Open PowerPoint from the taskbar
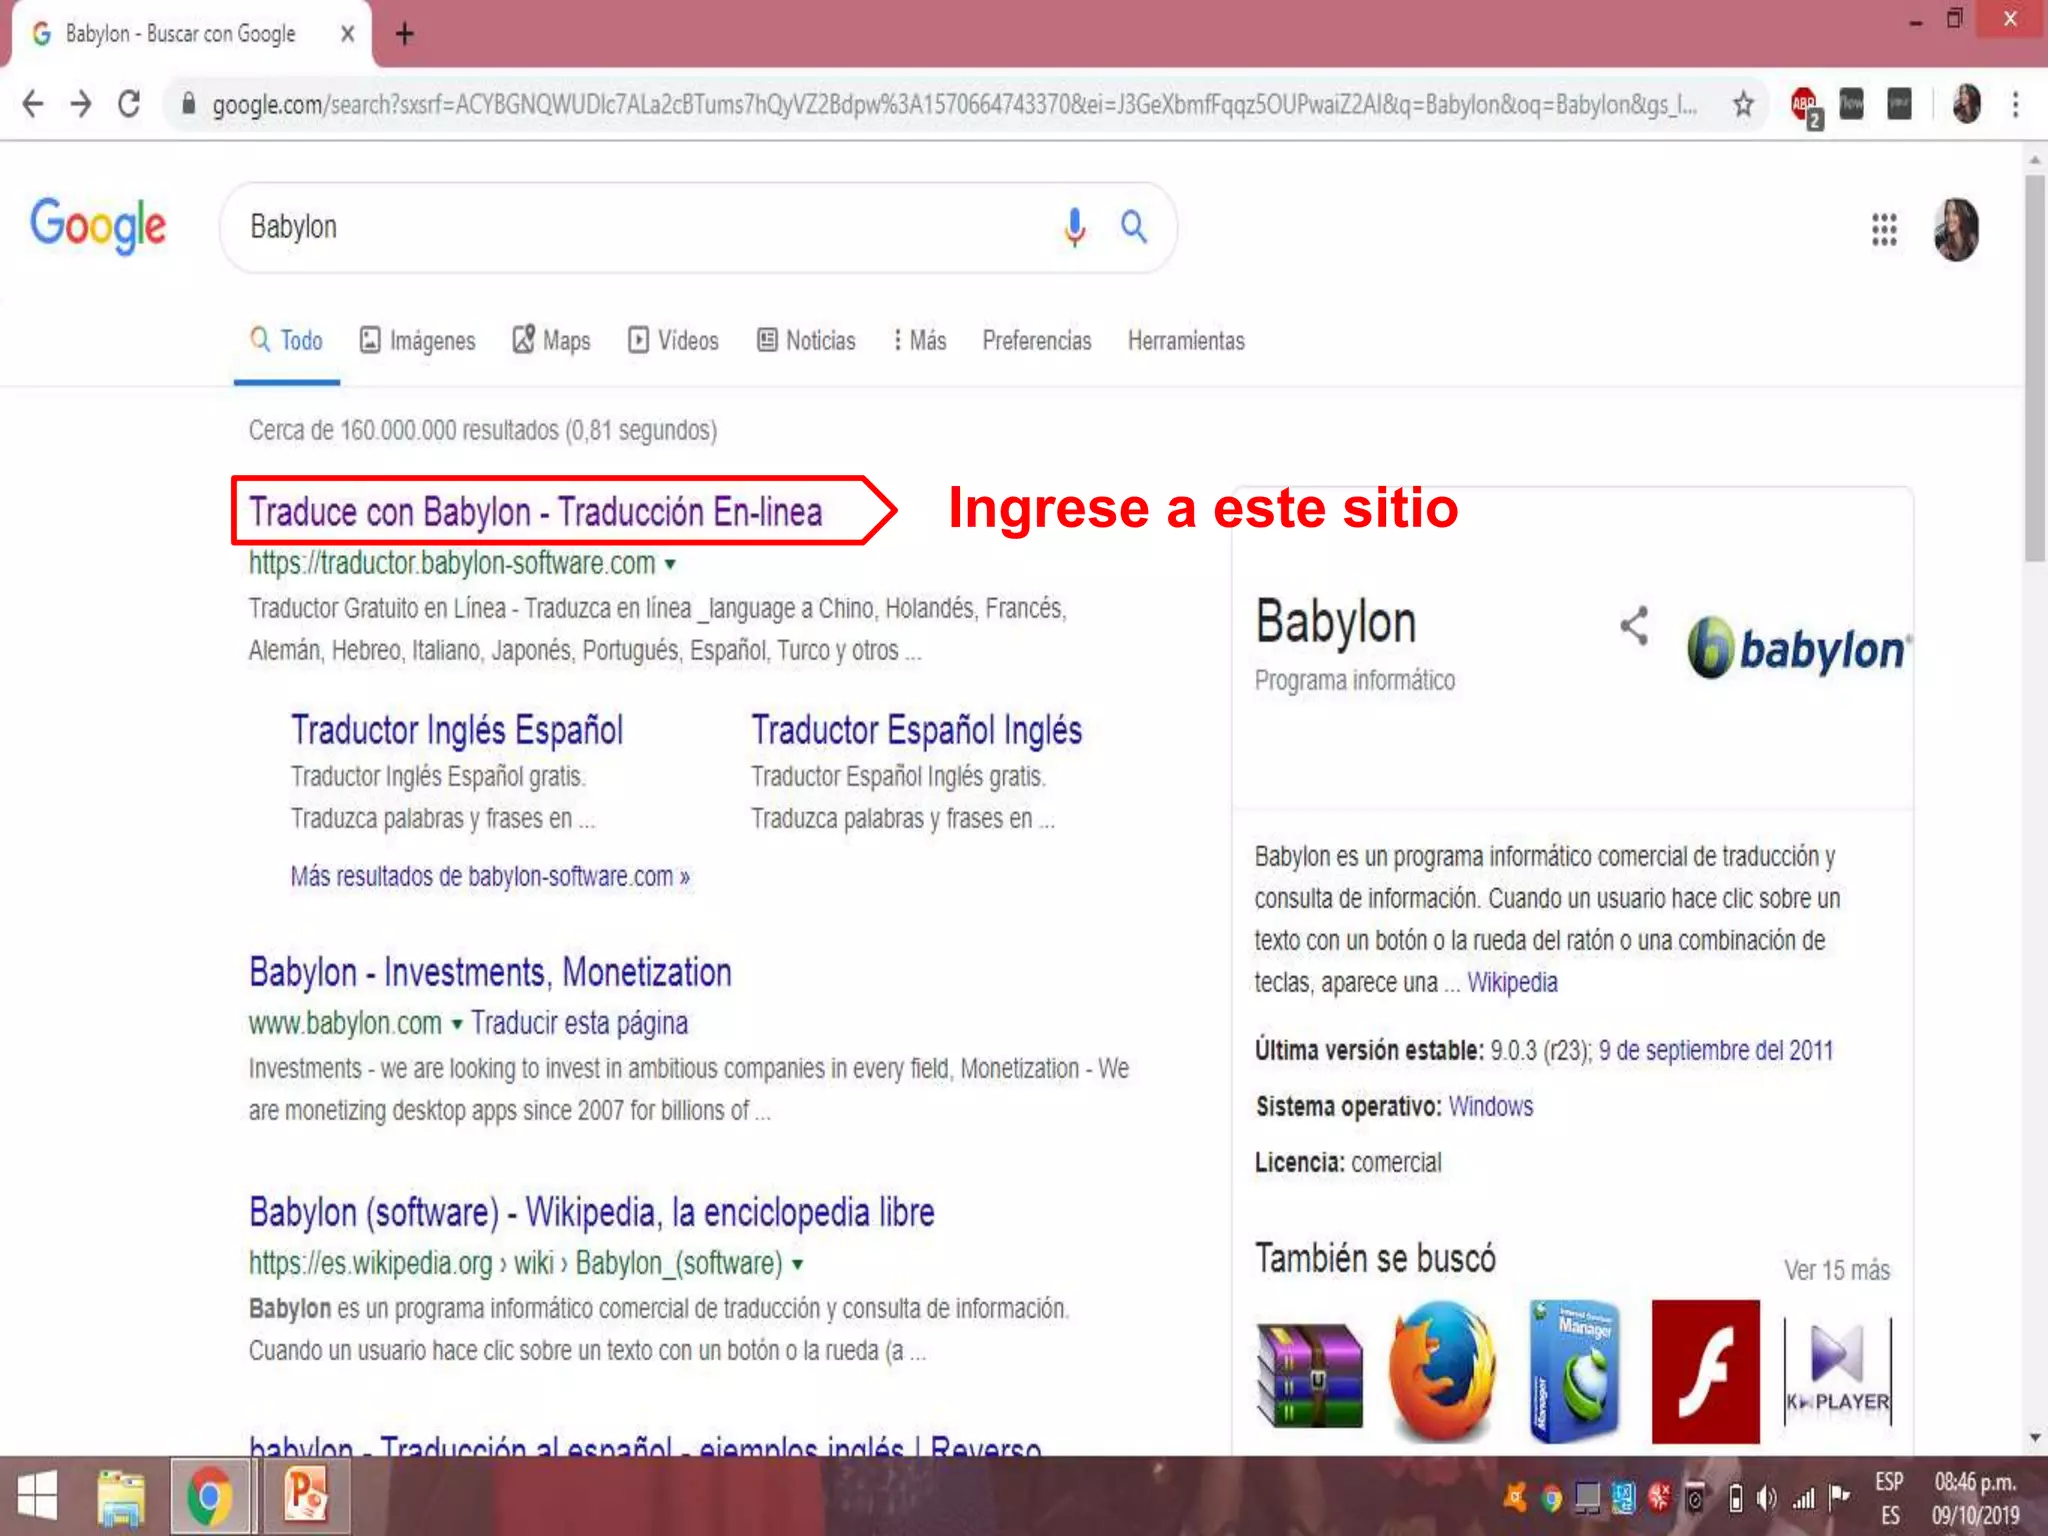2048x1536 pixels. coord(306,1496)
